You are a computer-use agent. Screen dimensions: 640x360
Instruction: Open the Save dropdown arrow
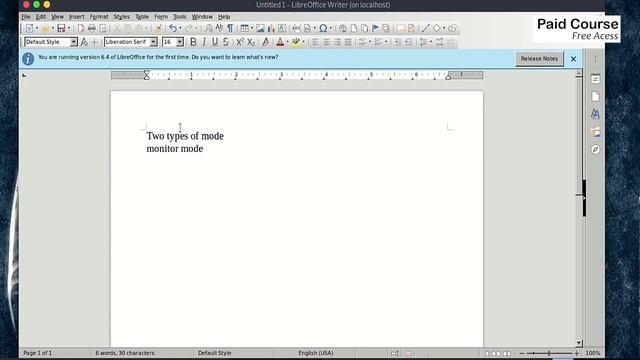point(69,28)
